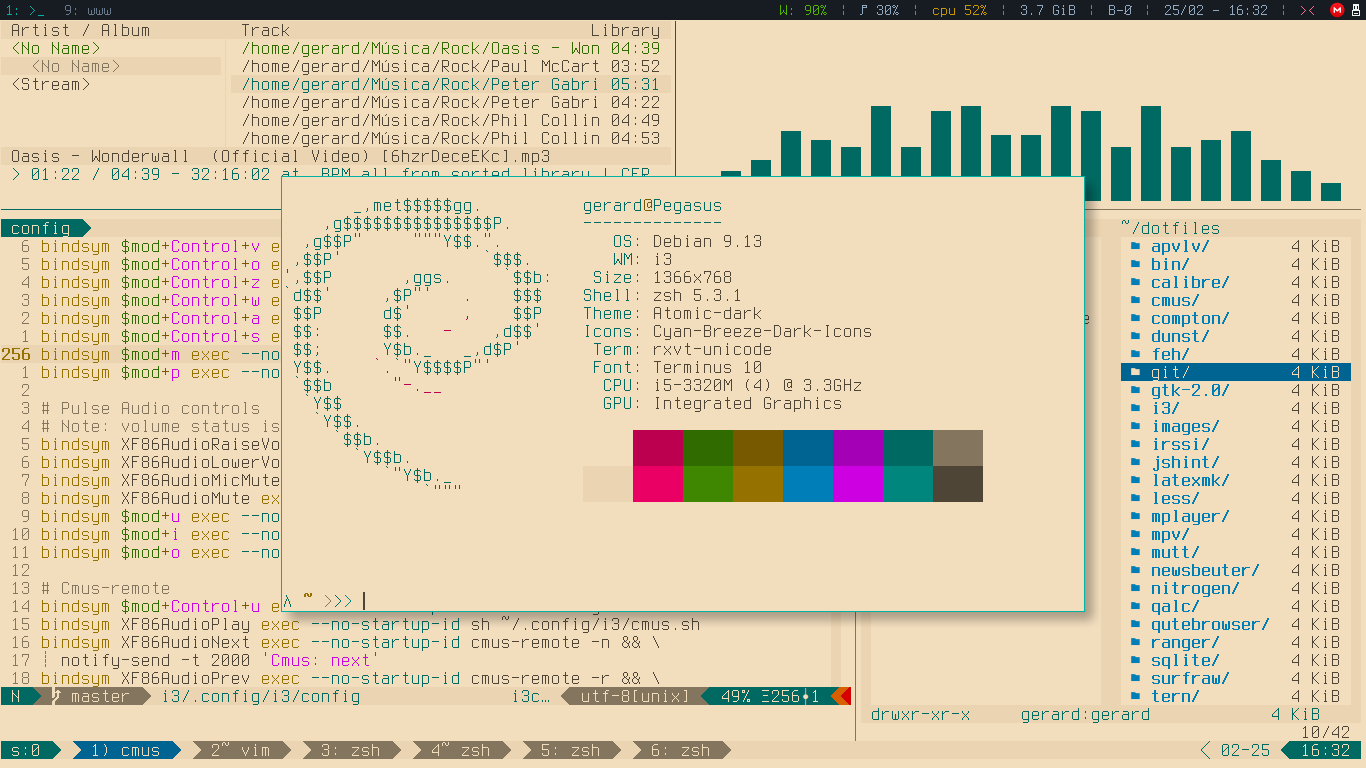Switch to i3 workspace '9: www'
Screen dimensions: 1366x768
click(x=88, y=10)
